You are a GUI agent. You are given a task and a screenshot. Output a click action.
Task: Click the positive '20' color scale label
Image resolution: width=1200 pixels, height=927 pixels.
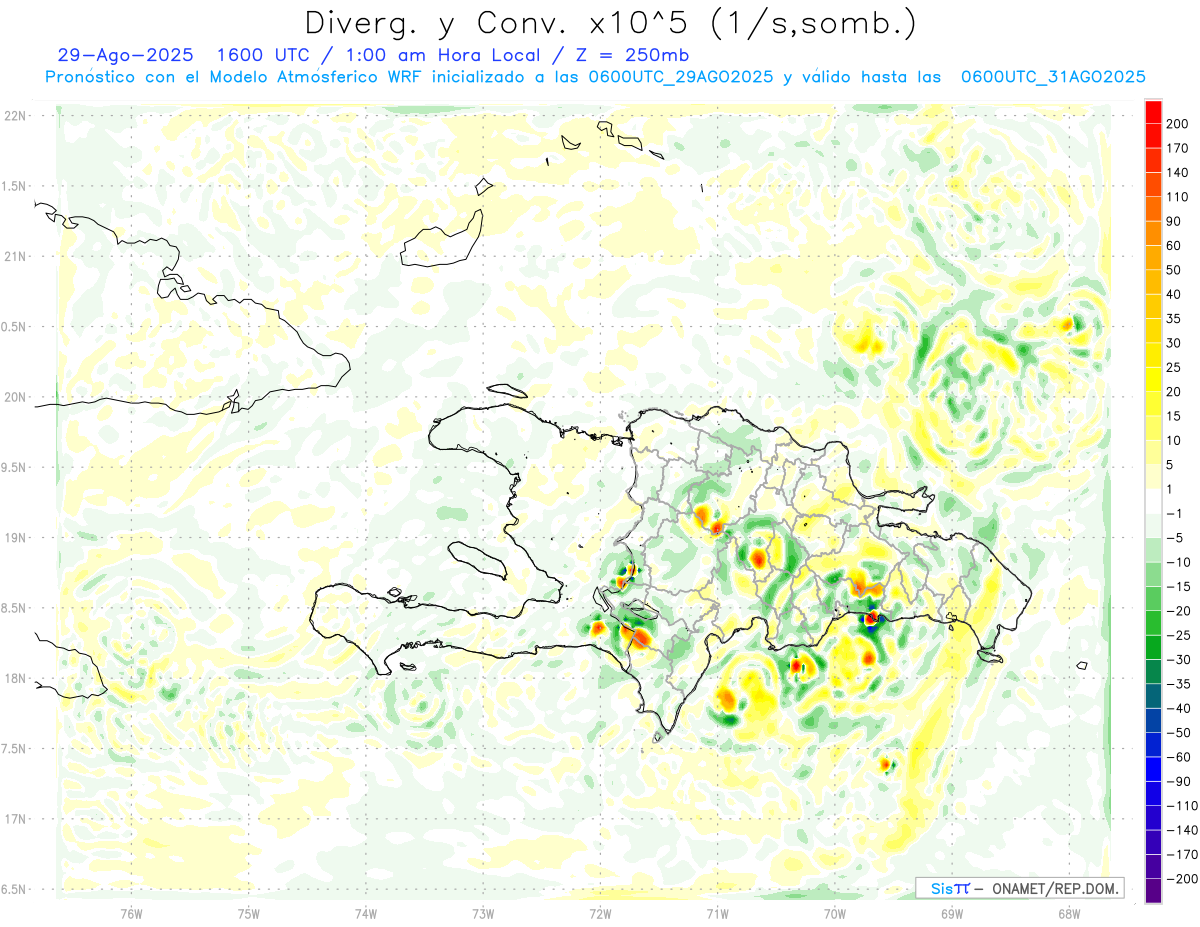point(1174,392)
